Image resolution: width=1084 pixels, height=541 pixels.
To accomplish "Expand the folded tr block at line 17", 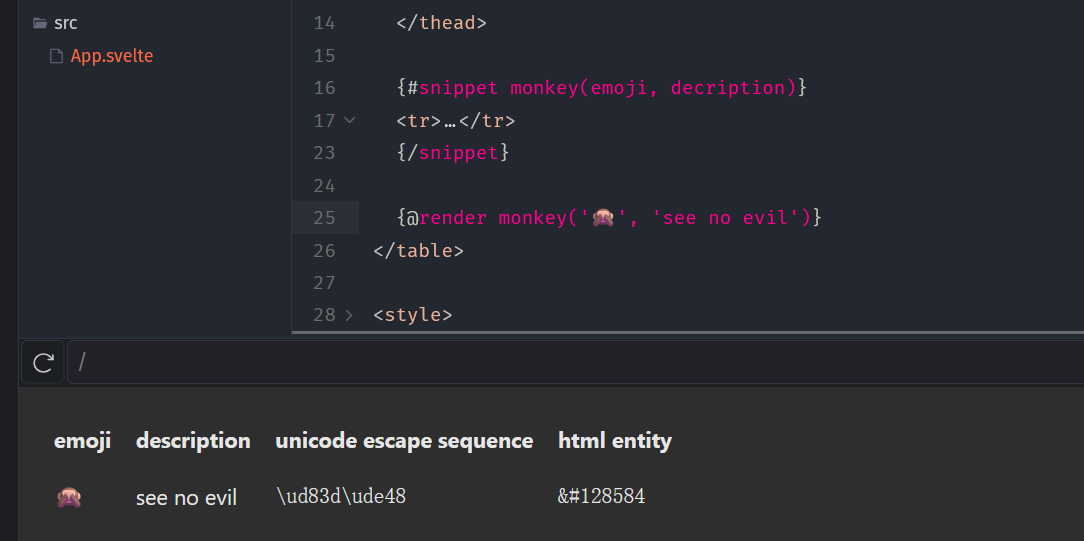I will 349,120.
